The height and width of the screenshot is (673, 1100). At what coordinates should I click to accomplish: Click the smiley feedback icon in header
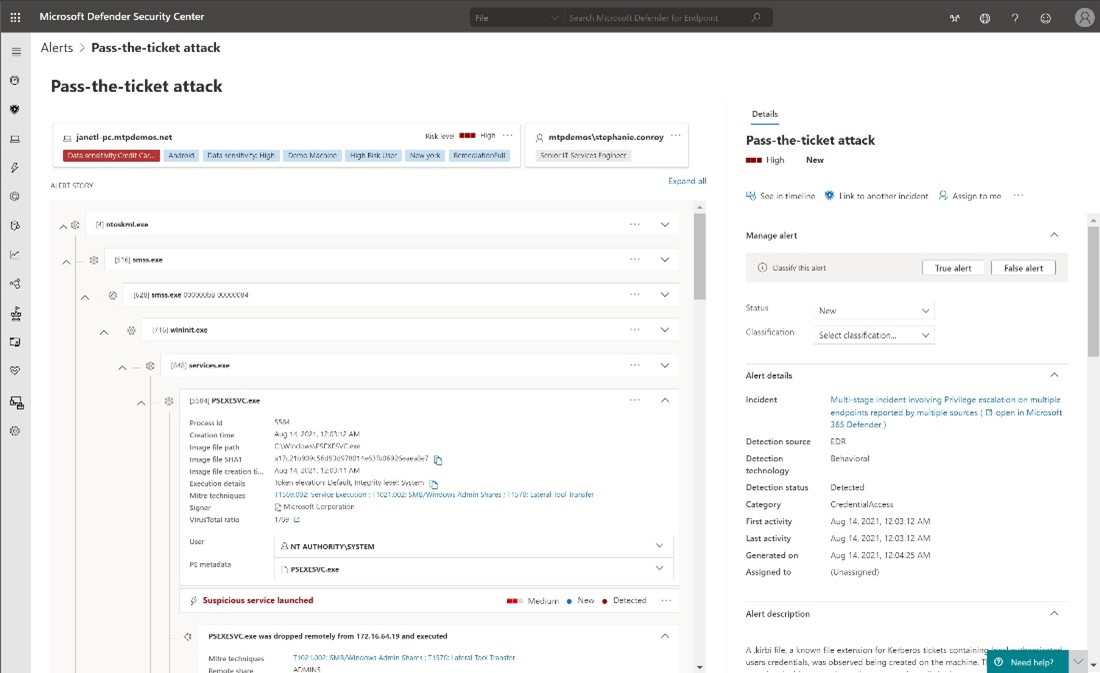[1046, 18]
